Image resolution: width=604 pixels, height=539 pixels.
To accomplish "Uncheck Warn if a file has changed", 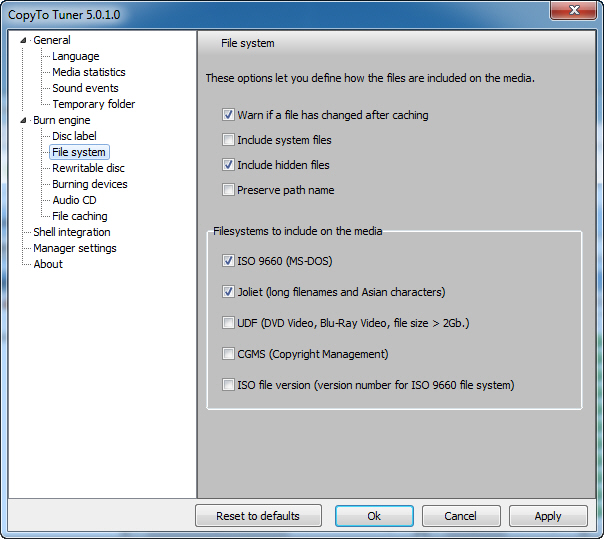I will (x=229, y=115).
